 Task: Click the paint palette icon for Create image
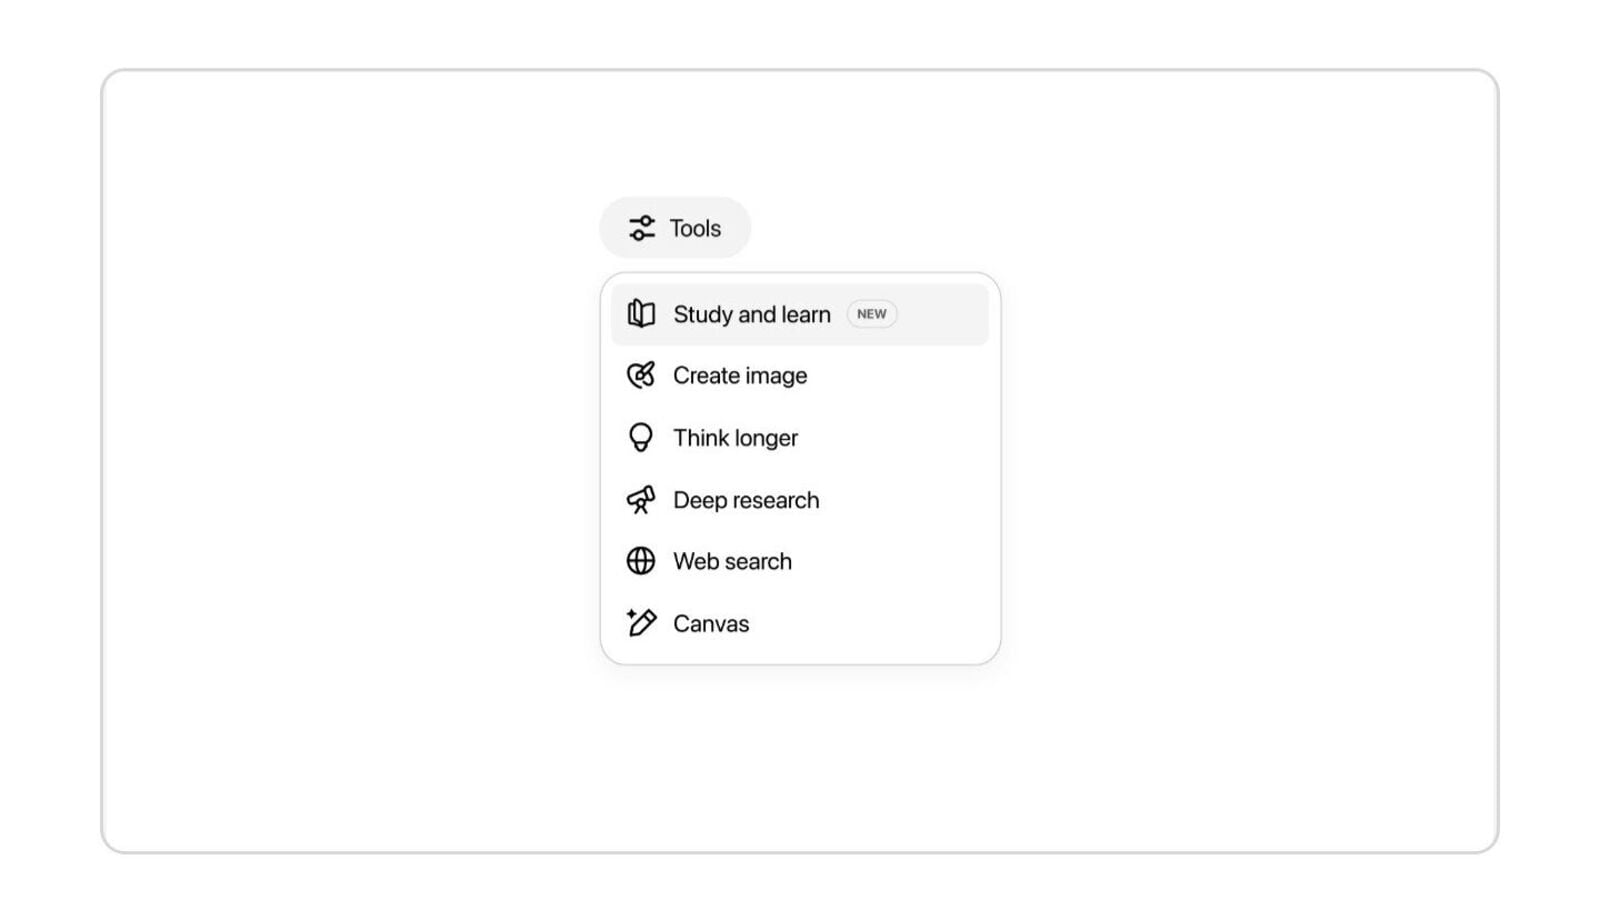click(x=641, y=375)
